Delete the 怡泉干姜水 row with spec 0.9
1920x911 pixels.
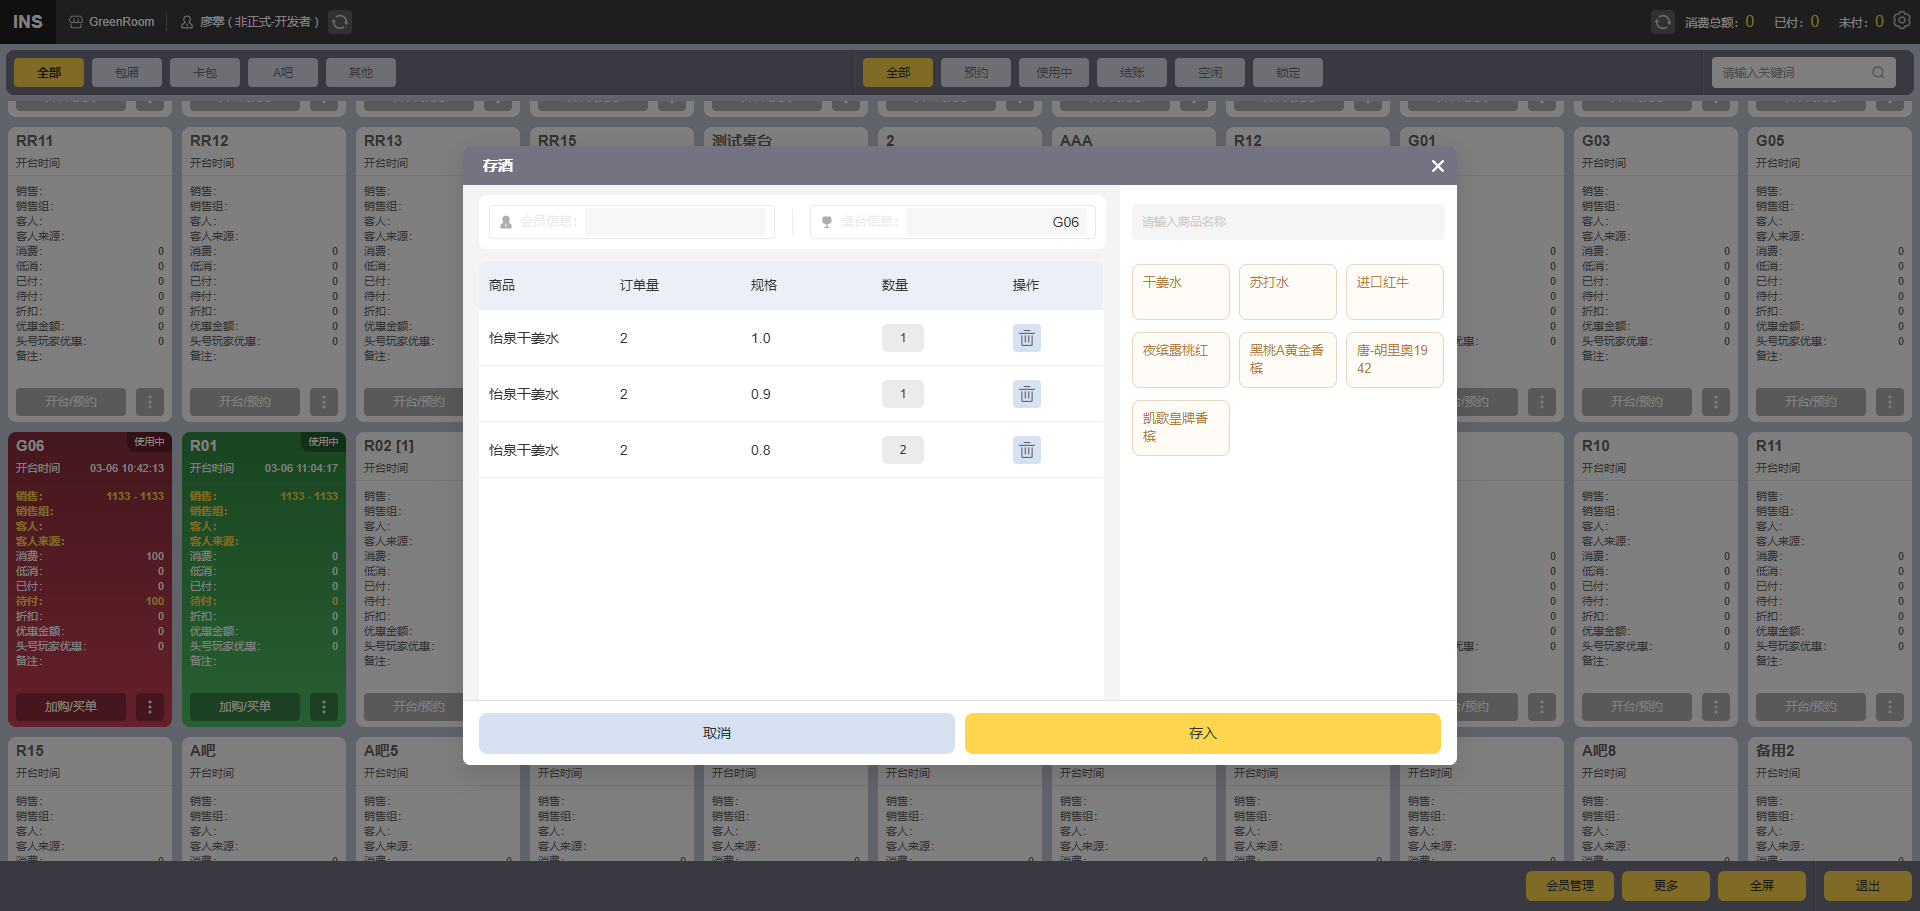pyautogui.click(x=1026, y=394)
